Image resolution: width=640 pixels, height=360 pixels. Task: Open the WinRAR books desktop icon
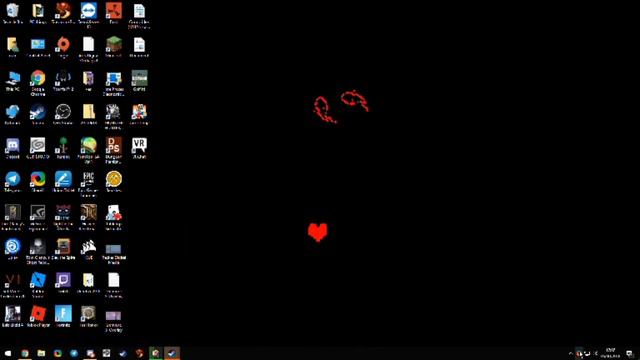pos(89,78)
